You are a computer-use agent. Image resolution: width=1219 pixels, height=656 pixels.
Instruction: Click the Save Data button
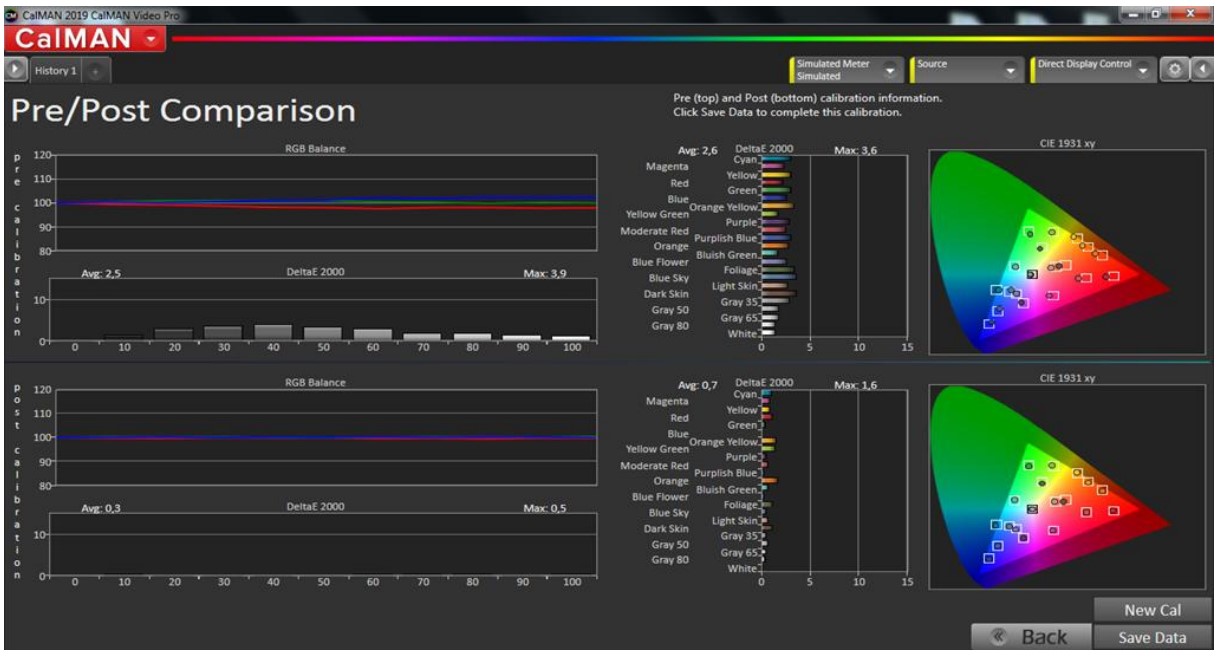[x=1153, y=637]
